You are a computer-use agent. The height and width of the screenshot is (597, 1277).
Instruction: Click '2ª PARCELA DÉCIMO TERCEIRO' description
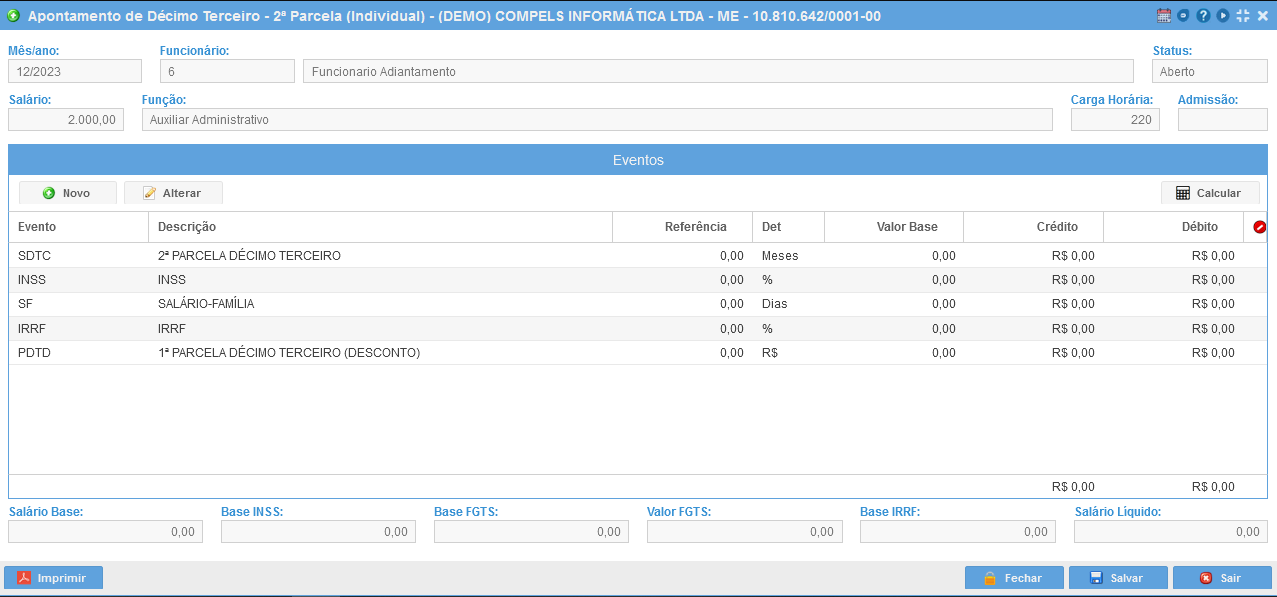click(x=249, y=256)
